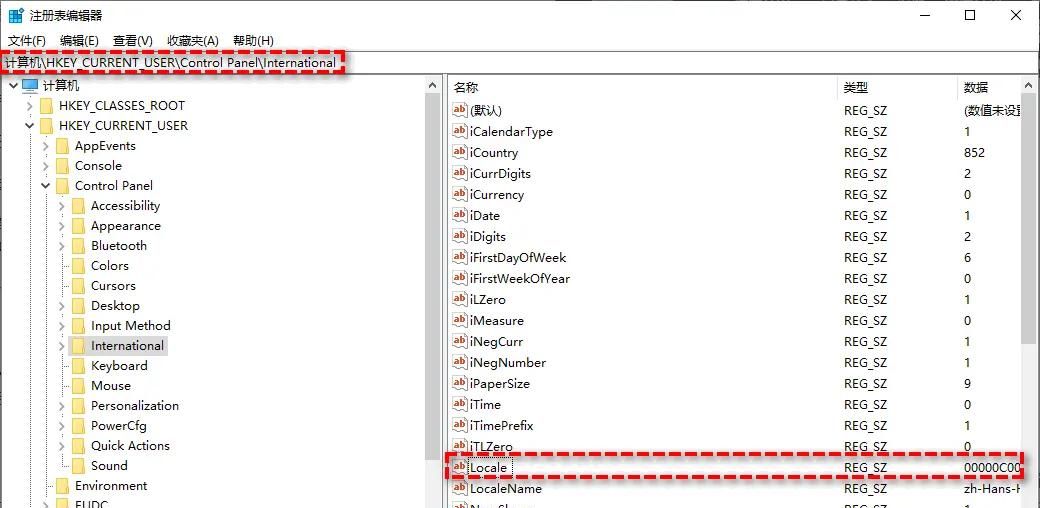Open the 查看(V) menu
1040x508 pixels.
tap(133, 40)
